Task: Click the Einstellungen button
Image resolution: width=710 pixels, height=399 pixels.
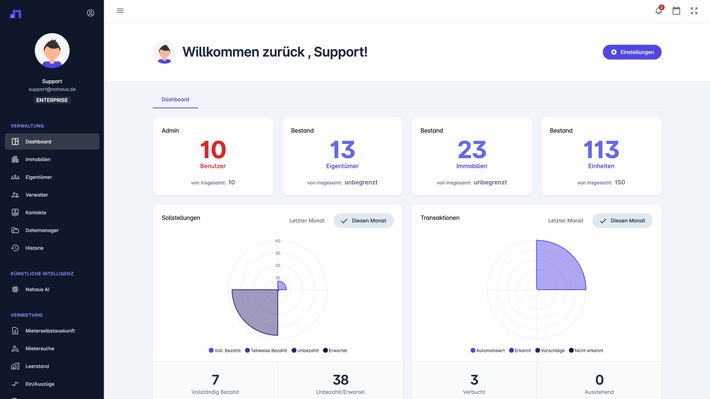Action: click(632, 52)
